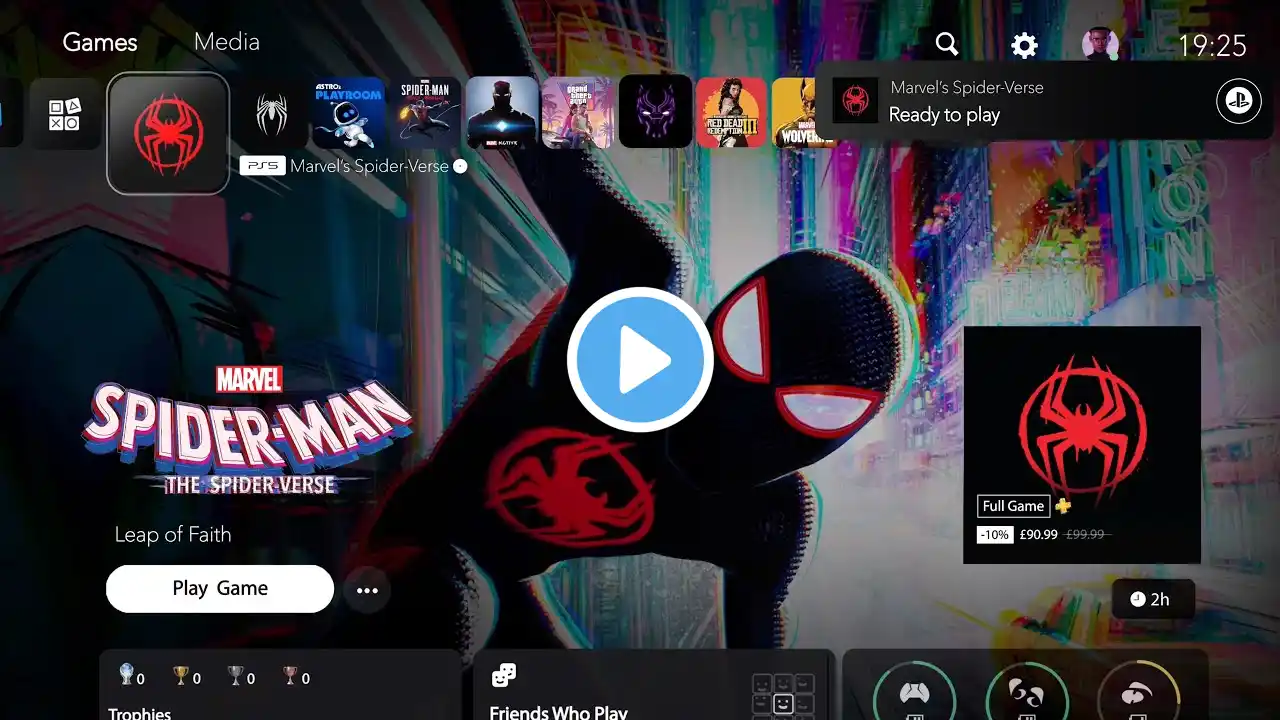Switch to the Games tab
Image resolution: width=1280 pixels, height=720 pixels.
point(99,43)
